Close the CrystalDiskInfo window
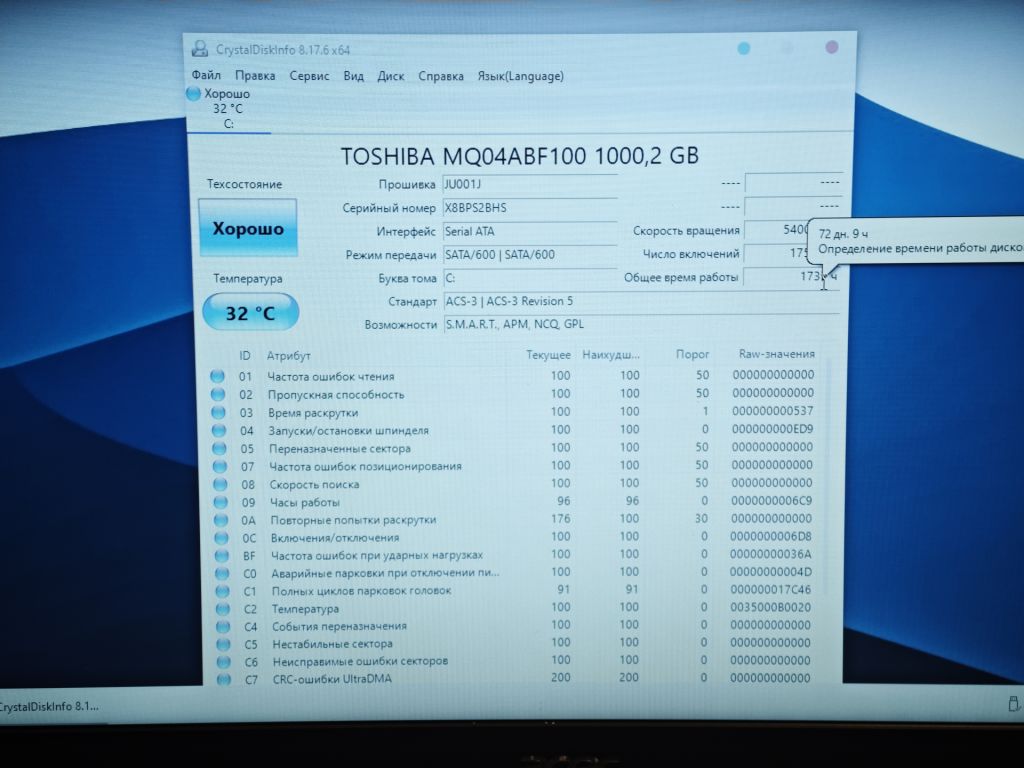 831,48
